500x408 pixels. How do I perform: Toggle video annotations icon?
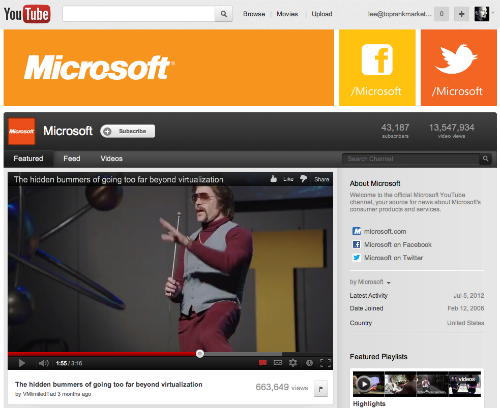263,363
